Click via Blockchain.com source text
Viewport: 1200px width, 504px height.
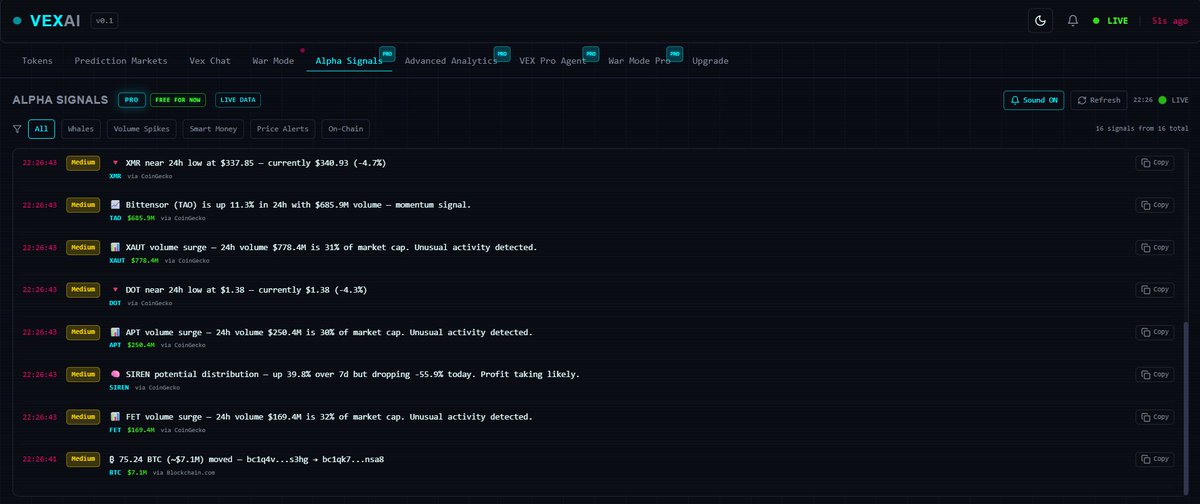tap(184, 472)
